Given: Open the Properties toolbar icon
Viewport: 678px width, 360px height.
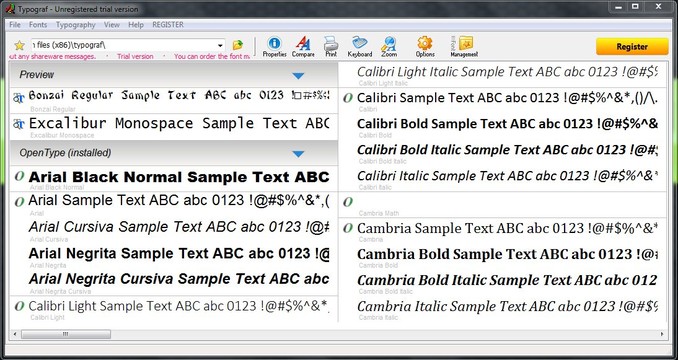Looking at the screenshot, I should (274, 47).
